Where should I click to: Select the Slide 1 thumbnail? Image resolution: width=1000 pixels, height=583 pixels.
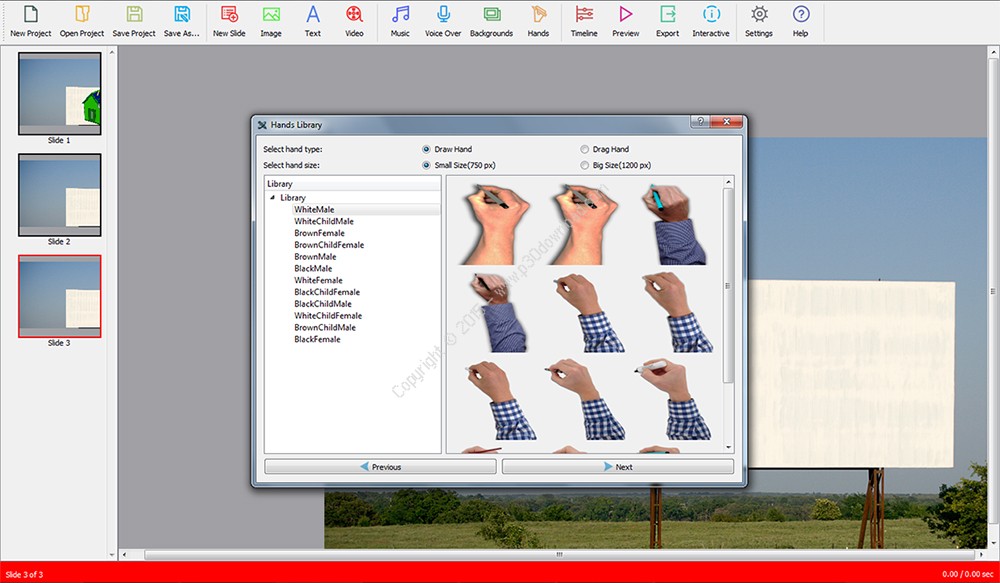60,94
